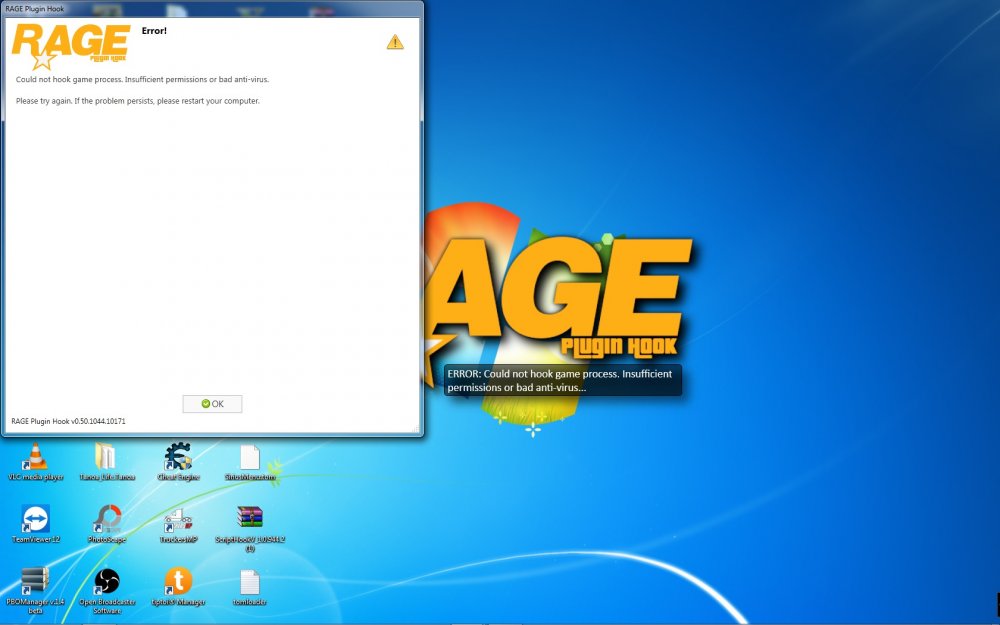Open the blank file beside Cheat Engine

pyautogui.click(x=249, y=462)
